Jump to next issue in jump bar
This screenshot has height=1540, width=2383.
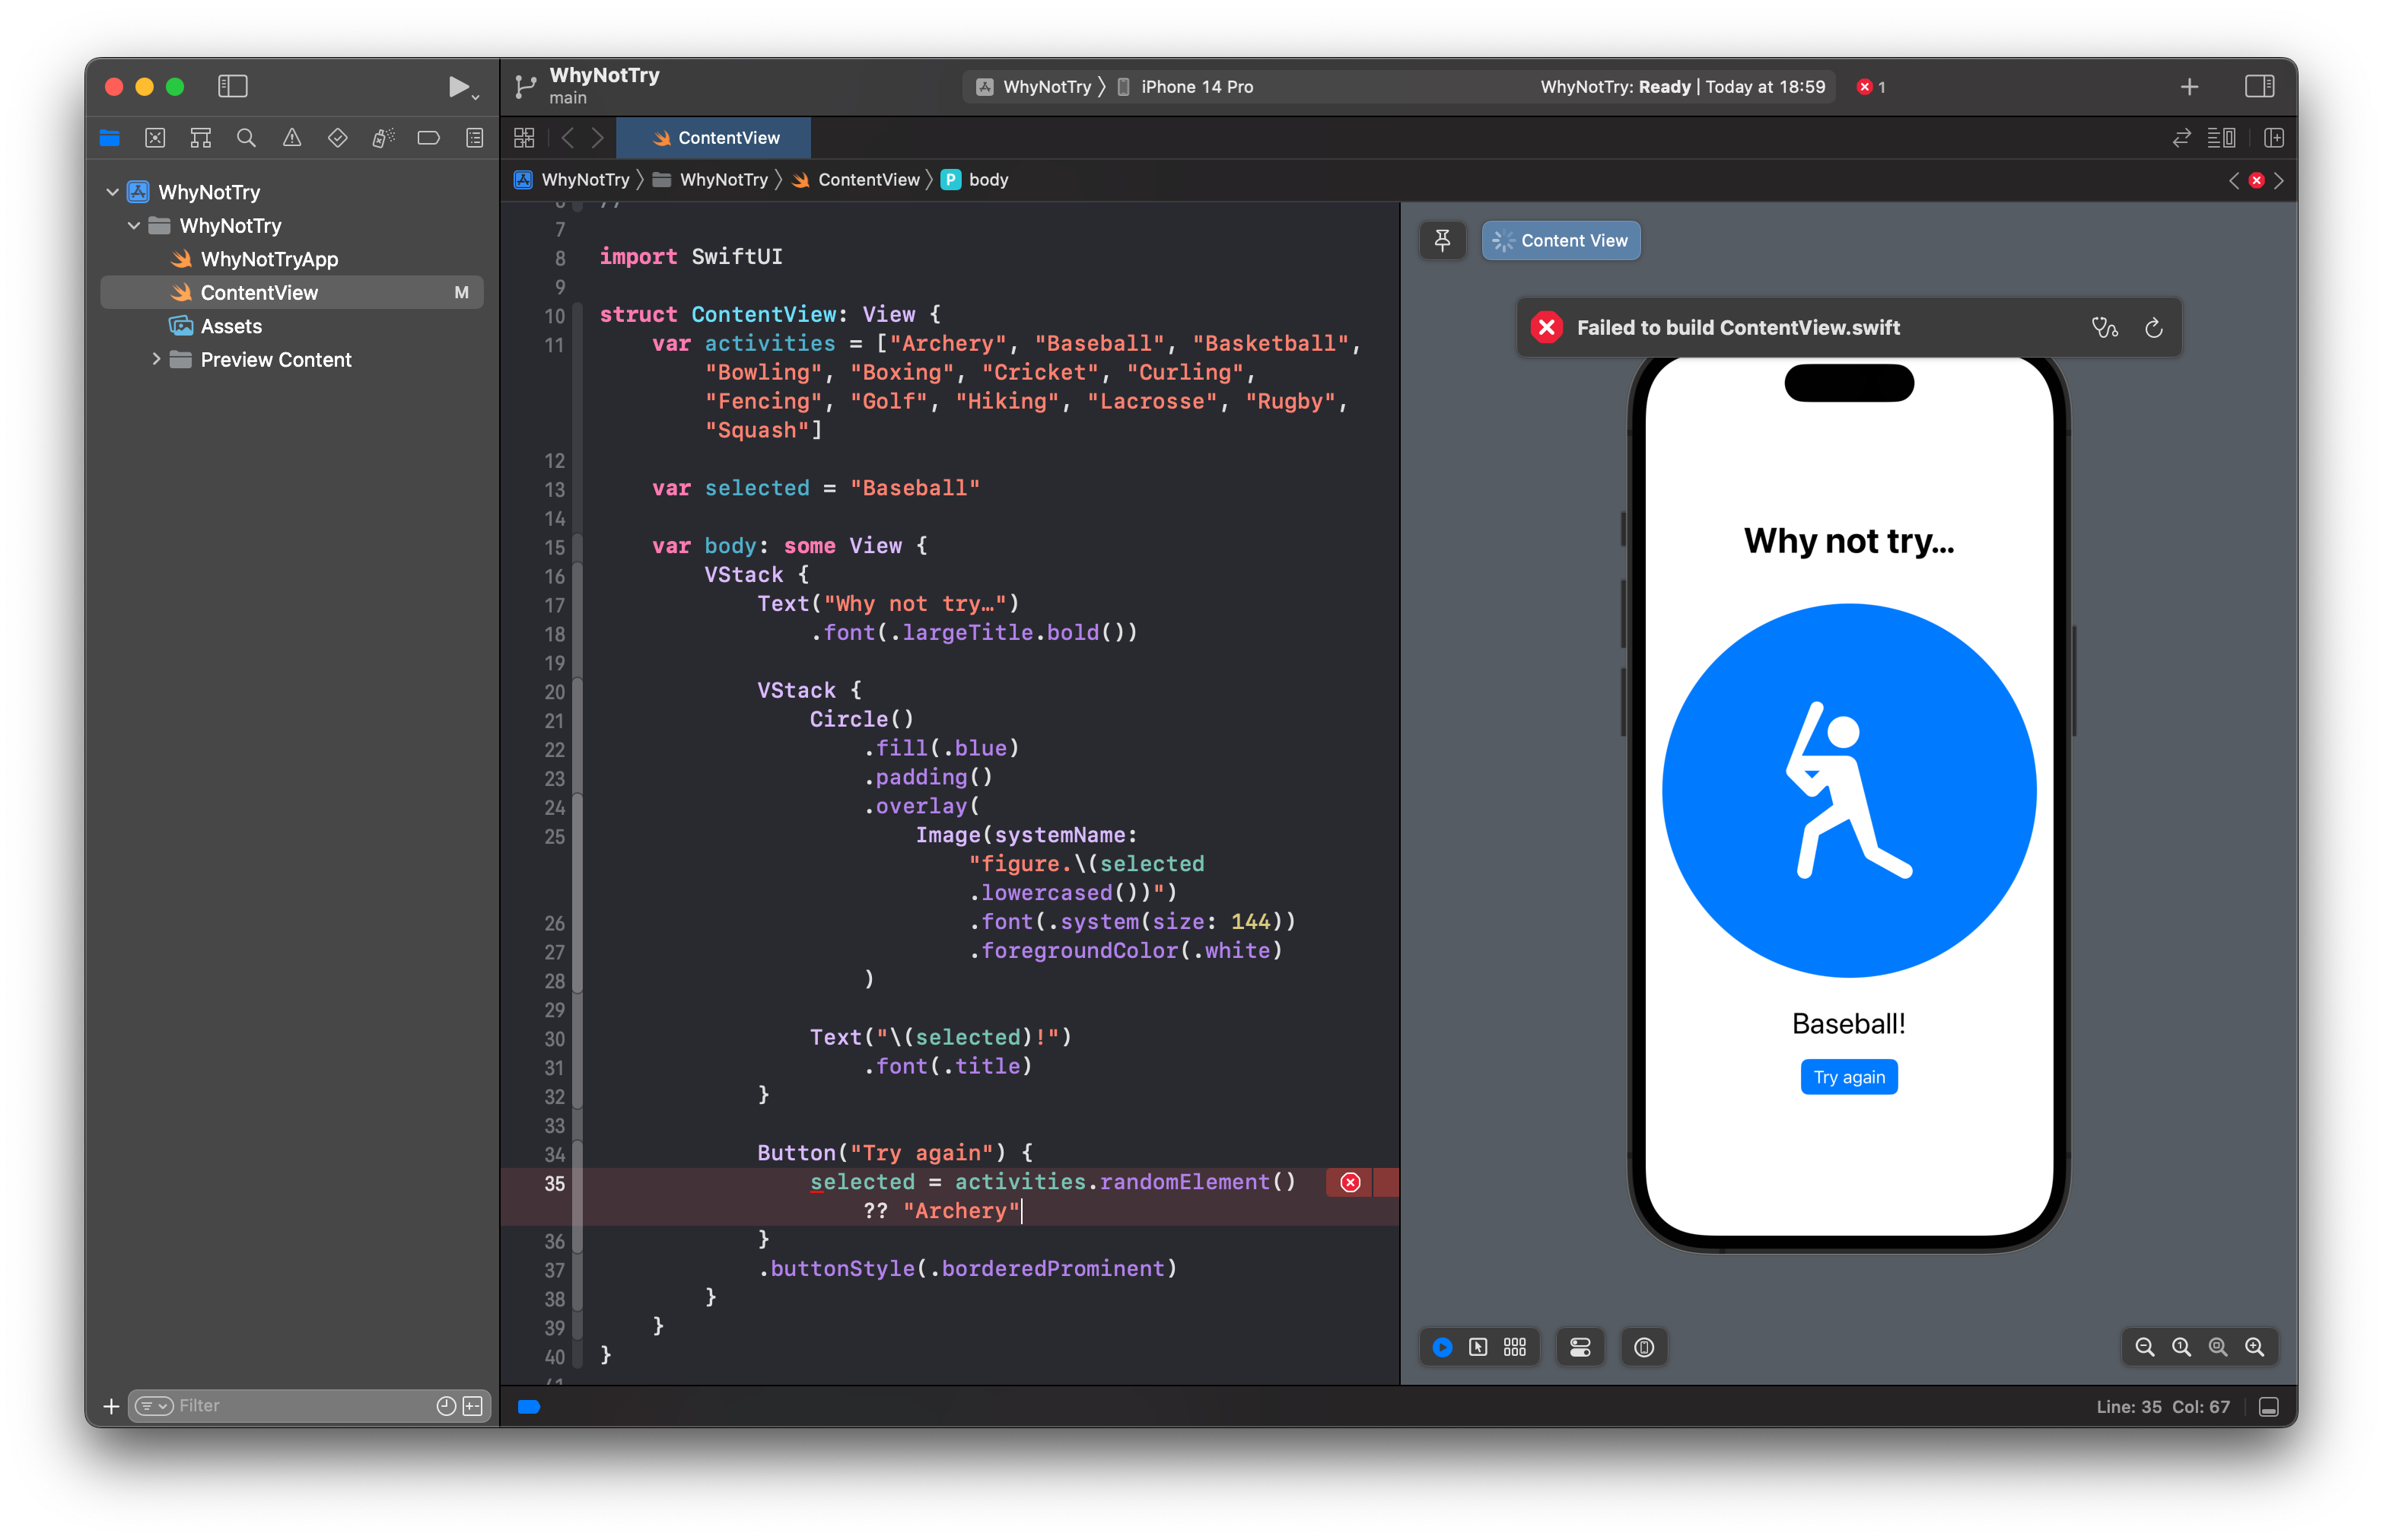[x=2279, y=181]
